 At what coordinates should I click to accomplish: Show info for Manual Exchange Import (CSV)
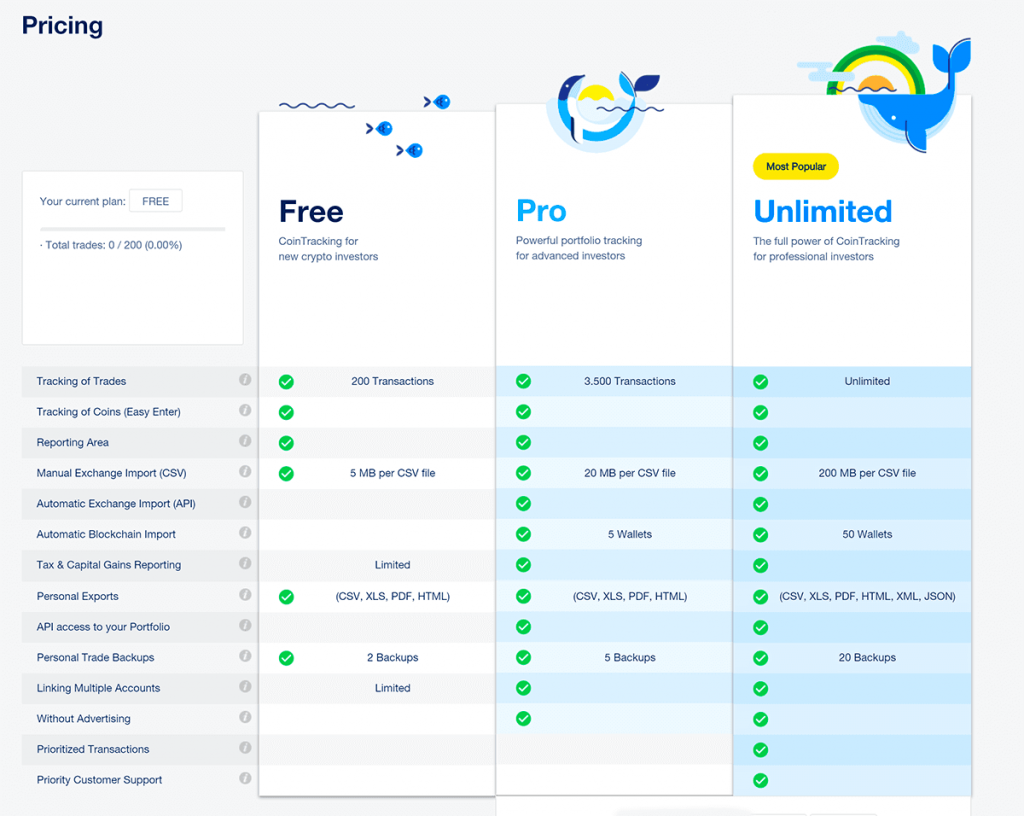(x=245, y=472)
